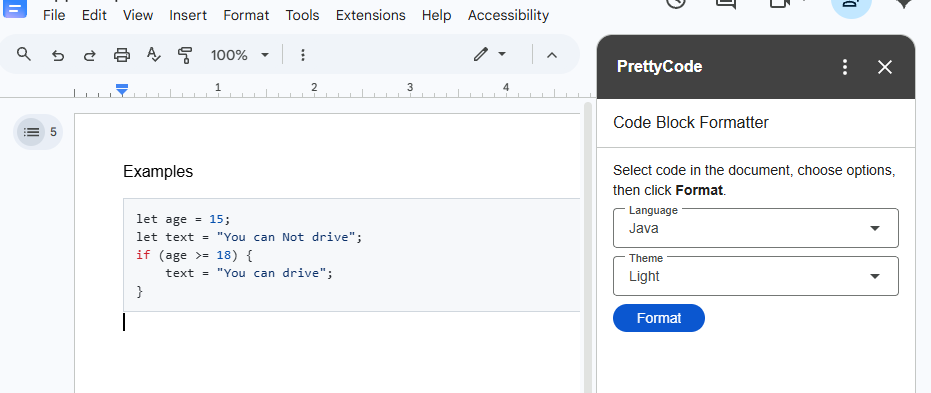Open the Format menu
The height and width of the screenshot is (393, 931).
coord(246,15)
